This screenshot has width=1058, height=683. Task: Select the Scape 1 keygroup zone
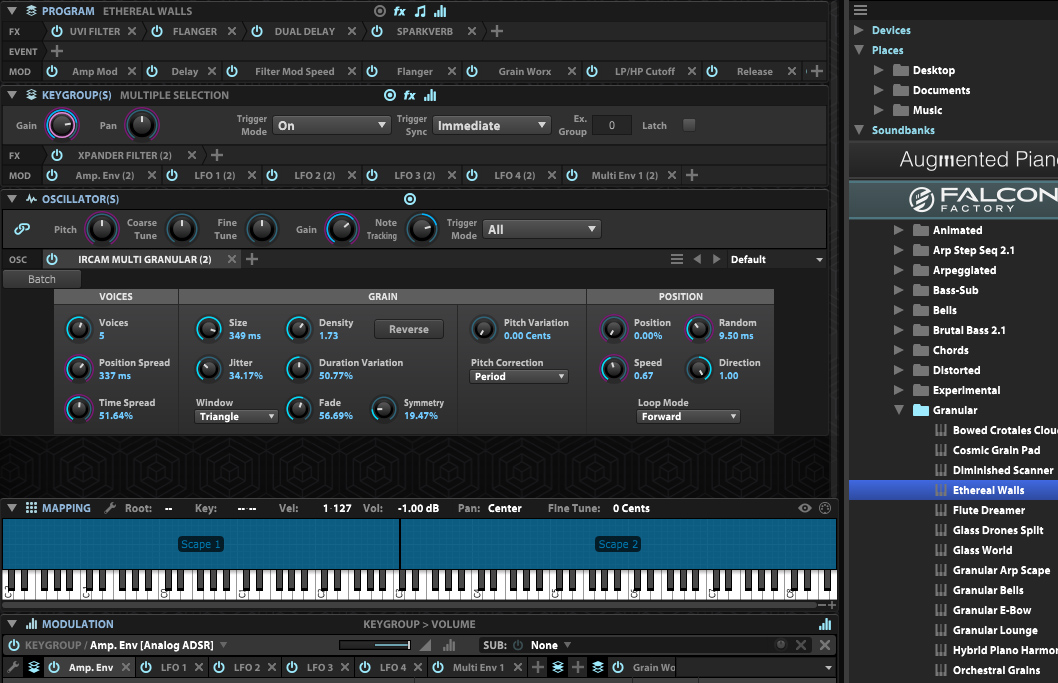click(200, 544)
